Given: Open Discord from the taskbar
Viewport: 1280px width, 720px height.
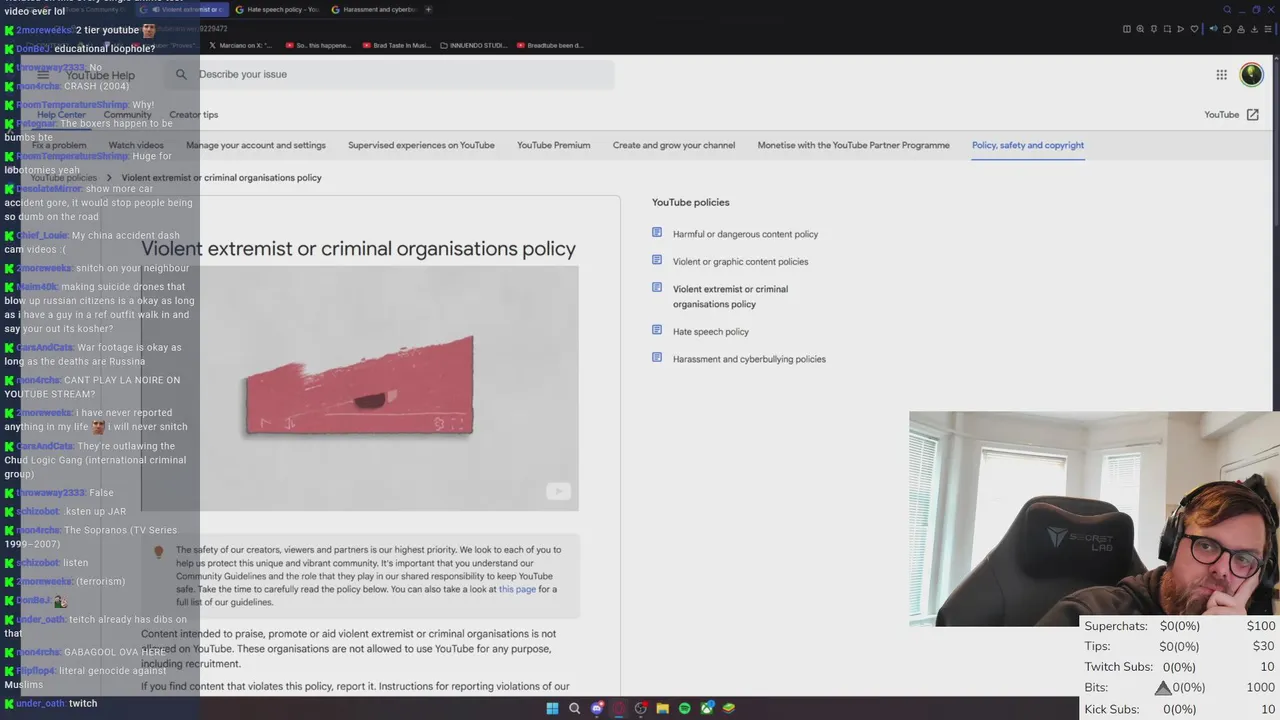Looking at the screenshot, I should (596, 708).
